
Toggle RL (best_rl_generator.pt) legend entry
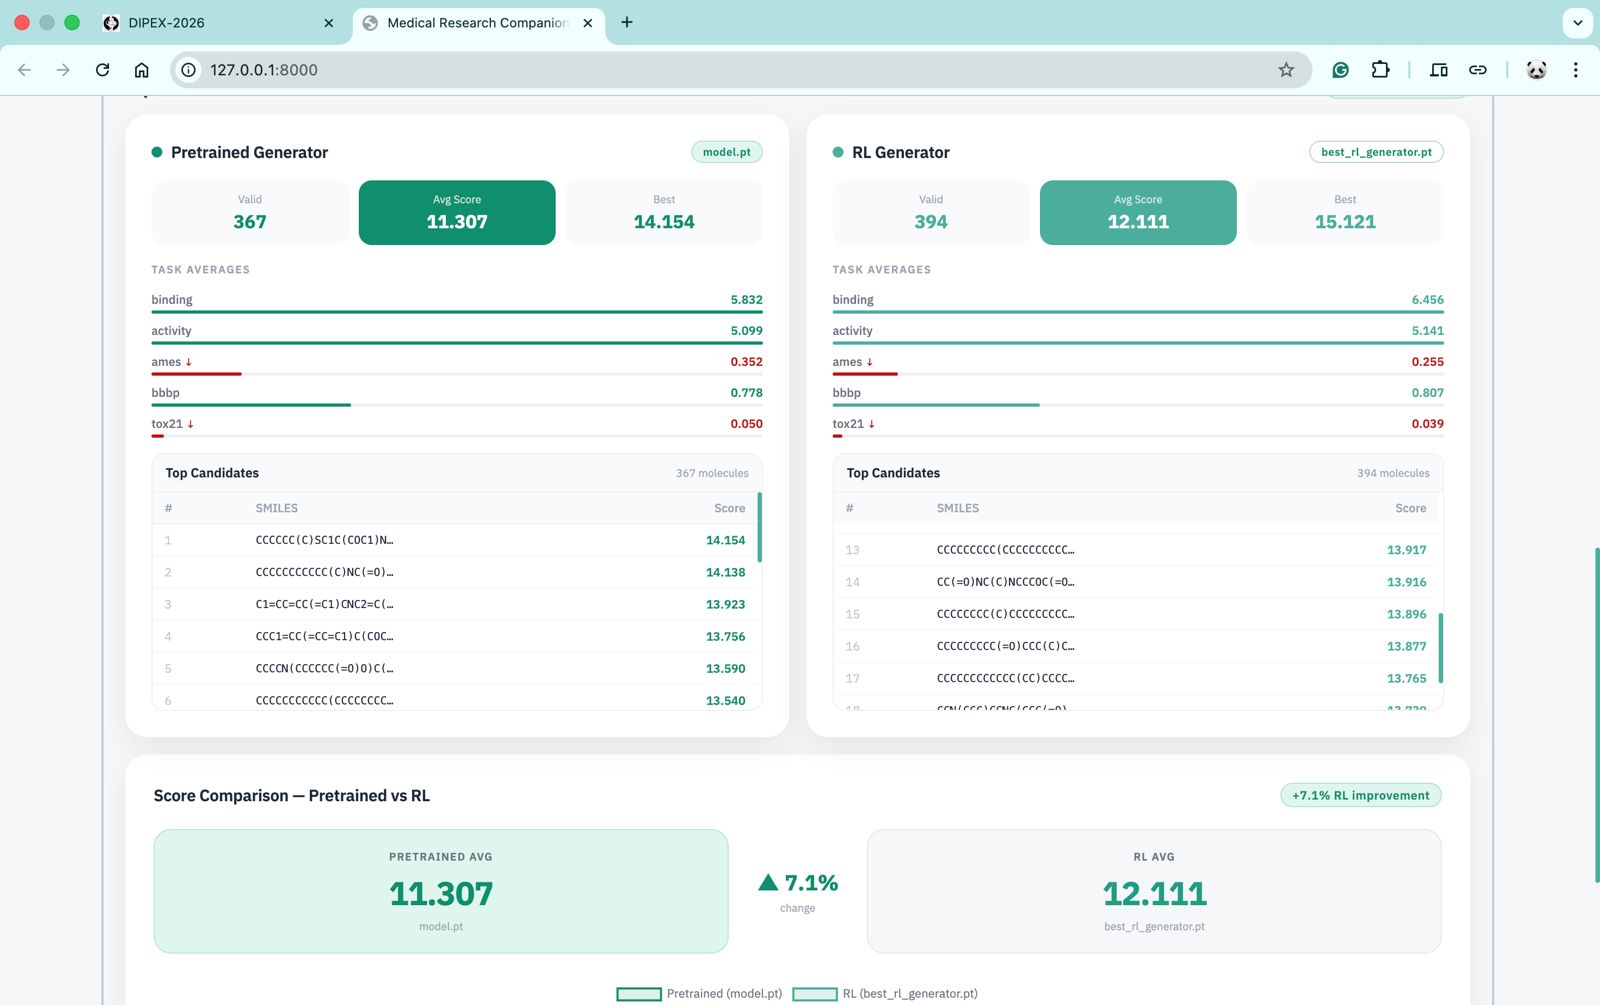tap(885, 993)
